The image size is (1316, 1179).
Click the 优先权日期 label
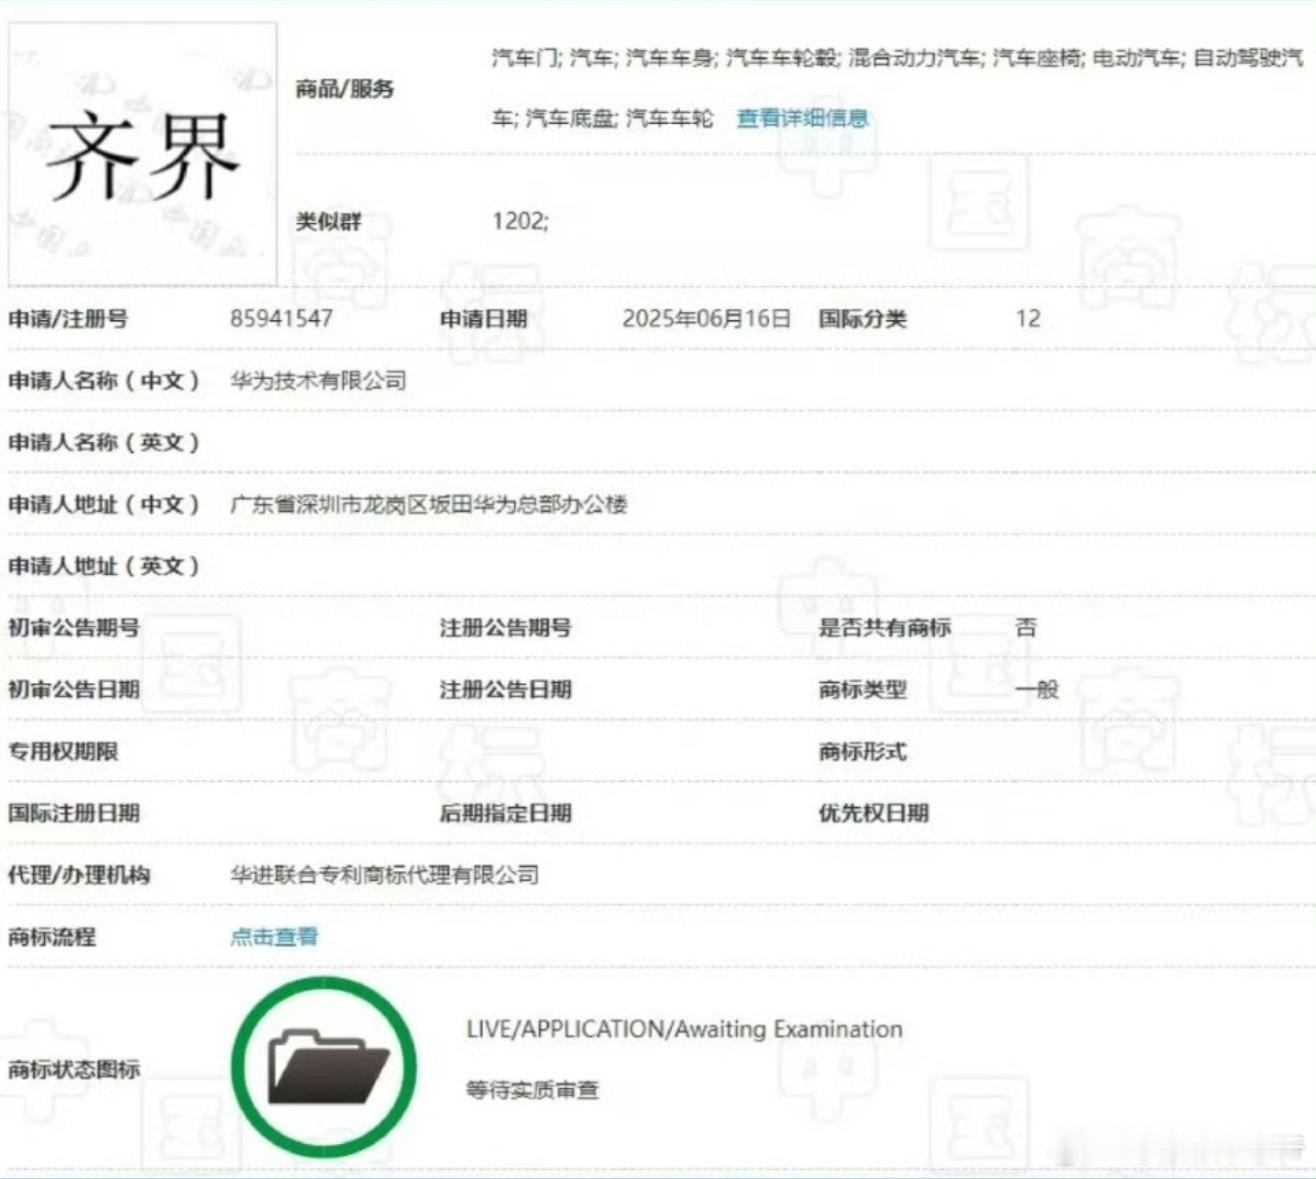[873, 813]
